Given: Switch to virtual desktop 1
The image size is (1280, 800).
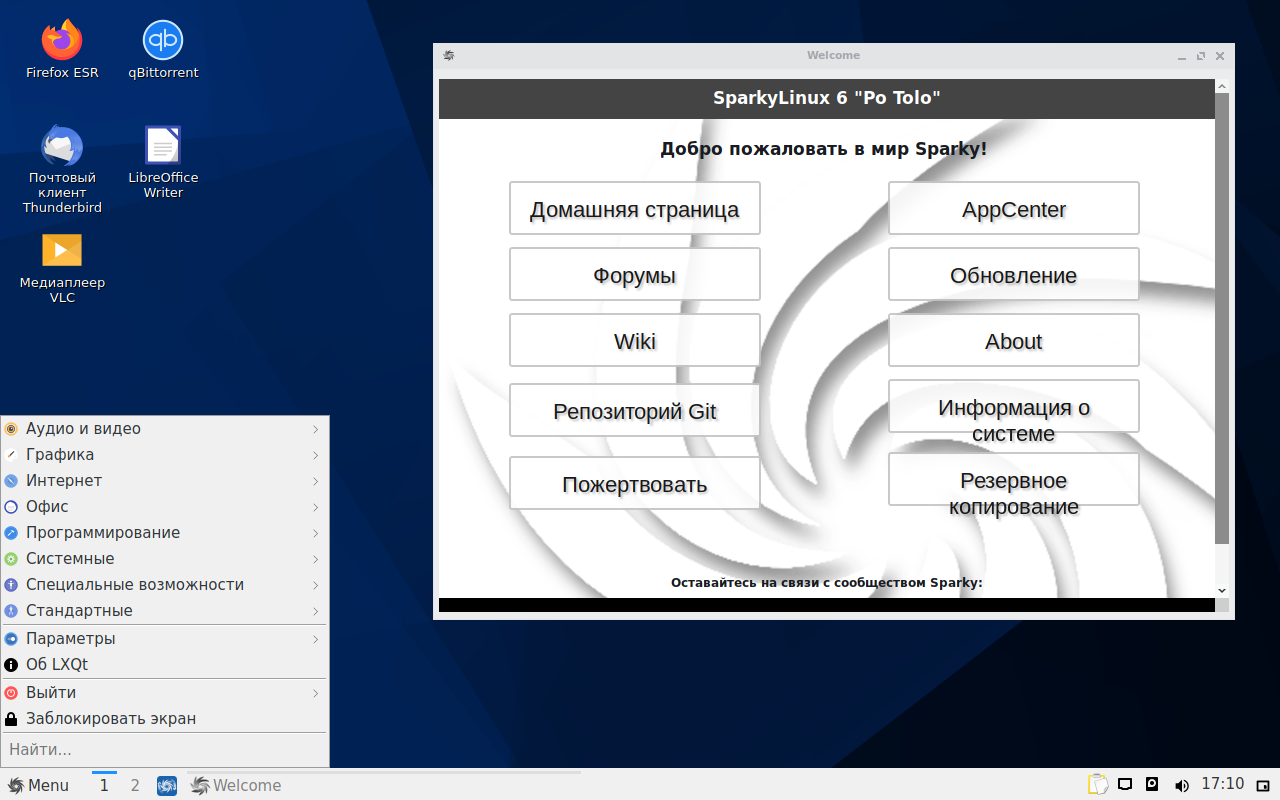Looking at the screenshot, I should pyautogui.click(x=104, y=786).
